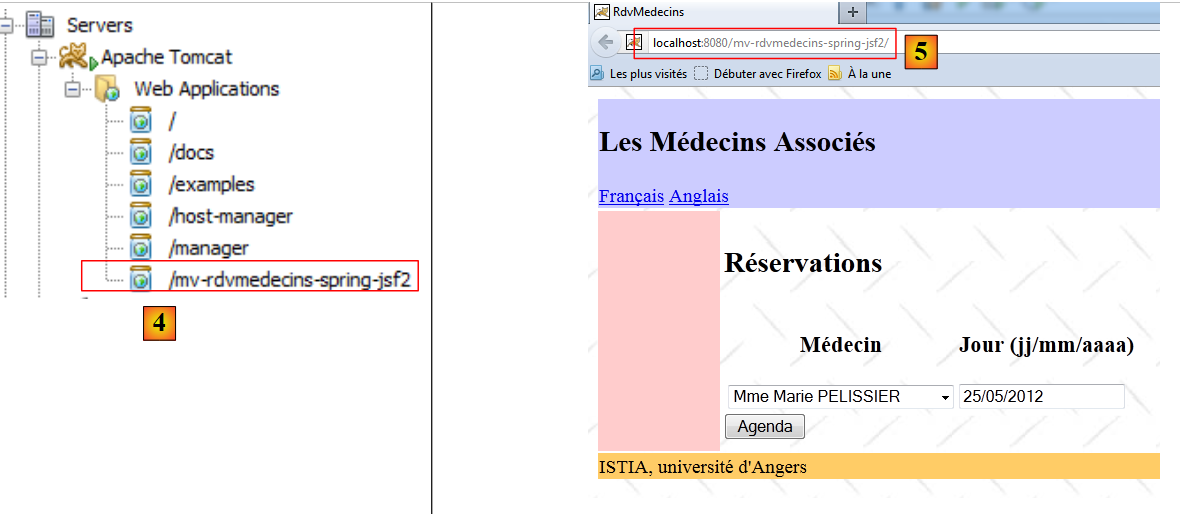The image size is (1180, 514).
Task: Switch language via the Anglais link
Action: pos(698,196)
